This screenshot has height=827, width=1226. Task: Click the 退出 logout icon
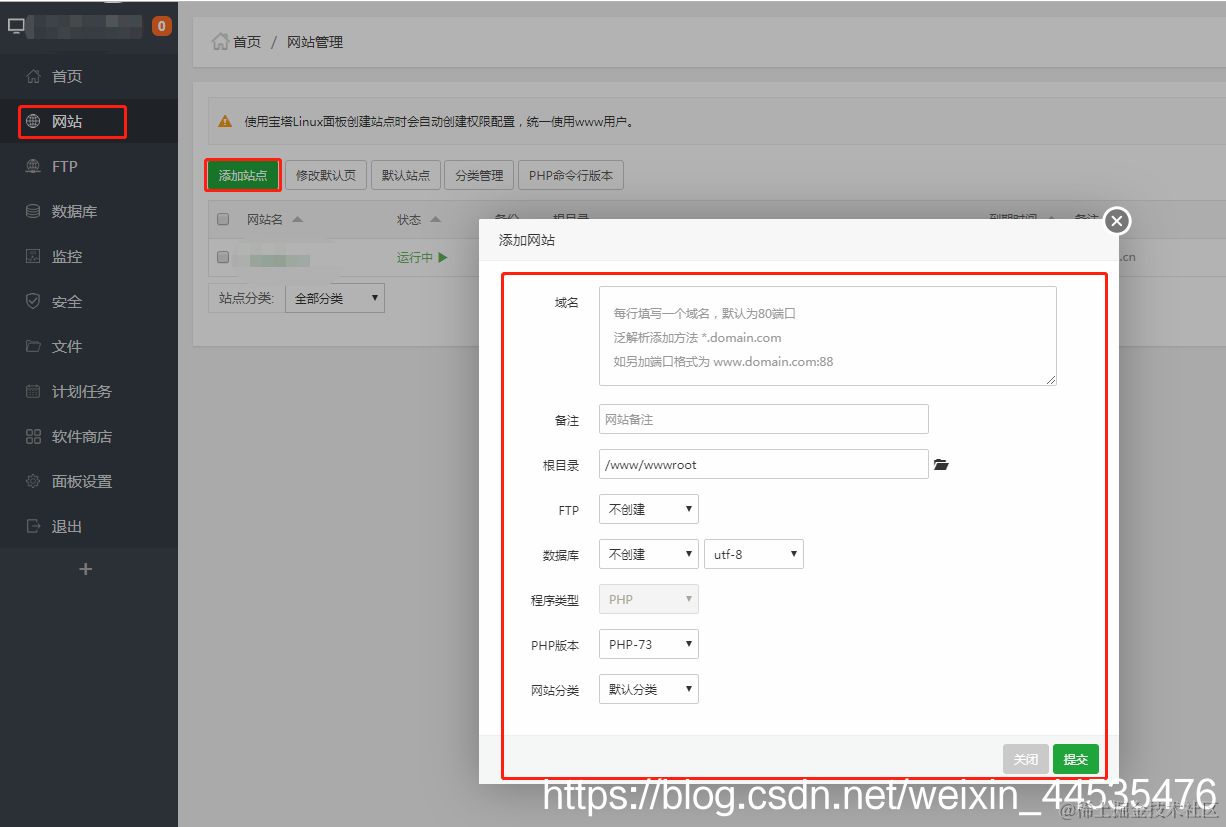pos(33,526)
